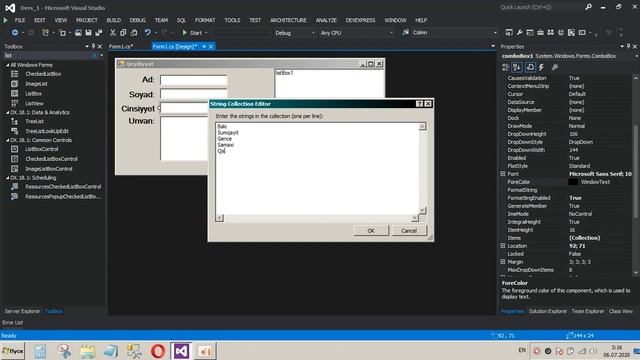
Task: Open the DEVEXPRESS menu
Action: click(x=360, y=20)
